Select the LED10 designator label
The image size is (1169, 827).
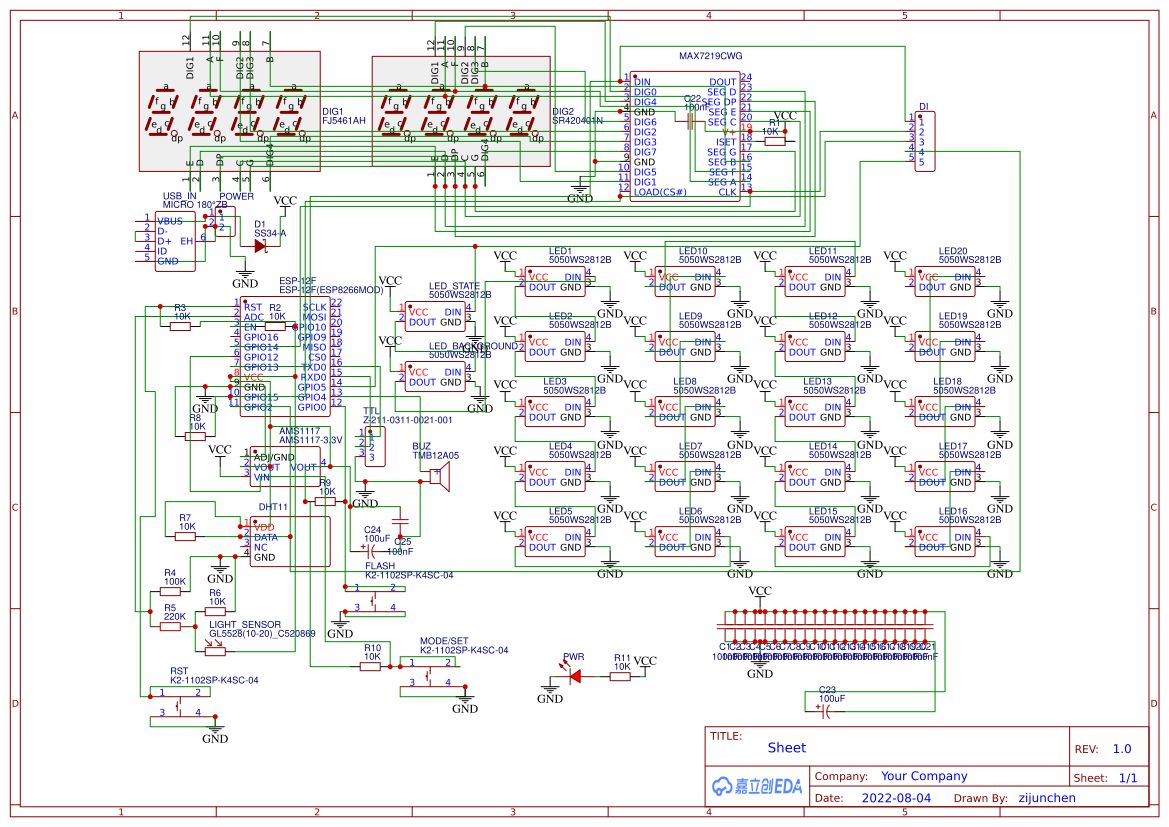pos(693,251)
